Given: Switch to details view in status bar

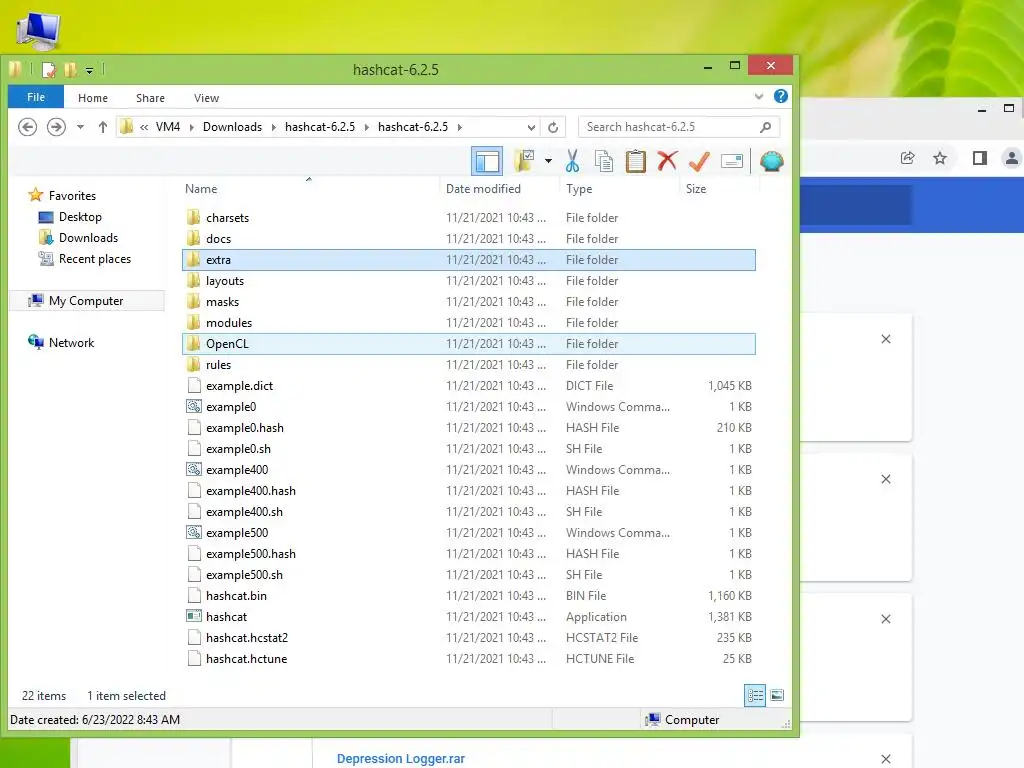Looking at the screenshot, I should tap(755, 696).
